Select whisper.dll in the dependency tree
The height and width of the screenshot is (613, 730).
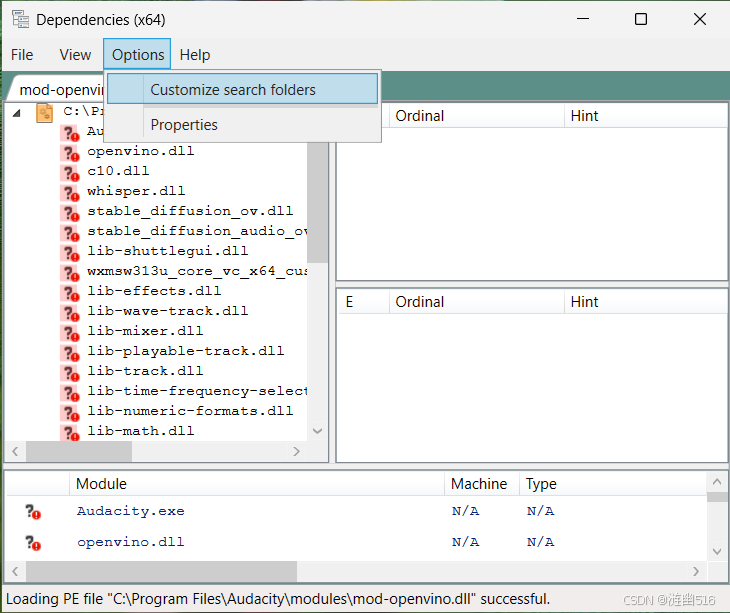pyautogui.click(x=136, y=191)
